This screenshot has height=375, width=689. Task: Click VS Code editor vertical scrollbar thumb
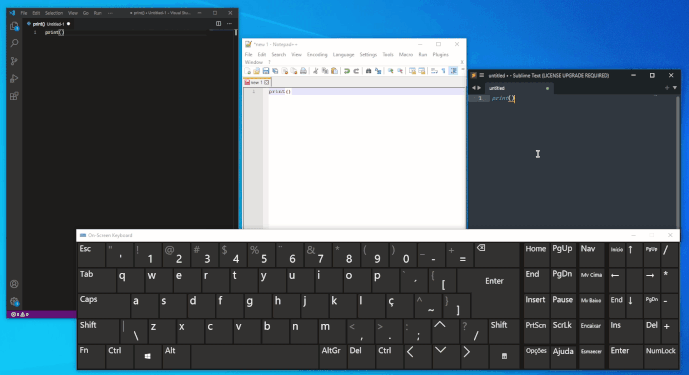pos(236,32)
